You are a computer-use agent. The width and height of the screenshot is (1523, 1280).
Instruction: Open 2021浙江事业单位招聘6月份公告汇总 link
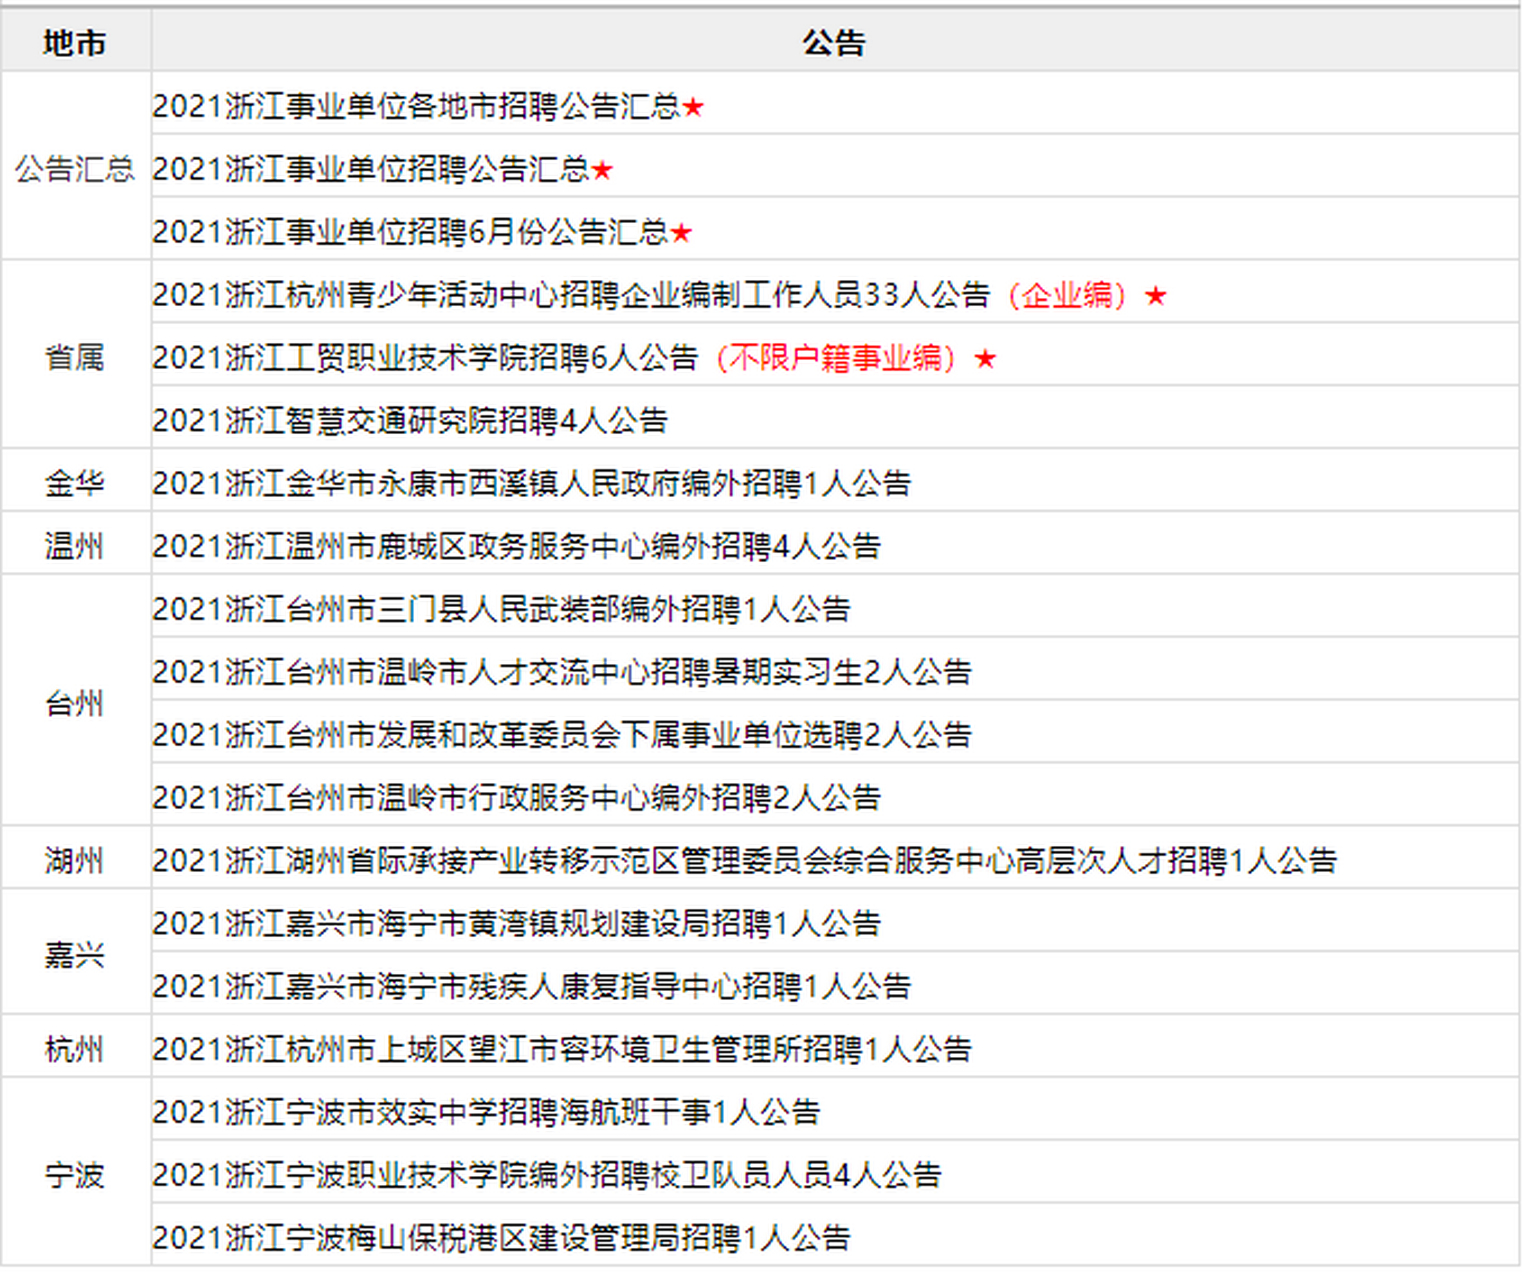pyautogui.click(x=411, y=232)
